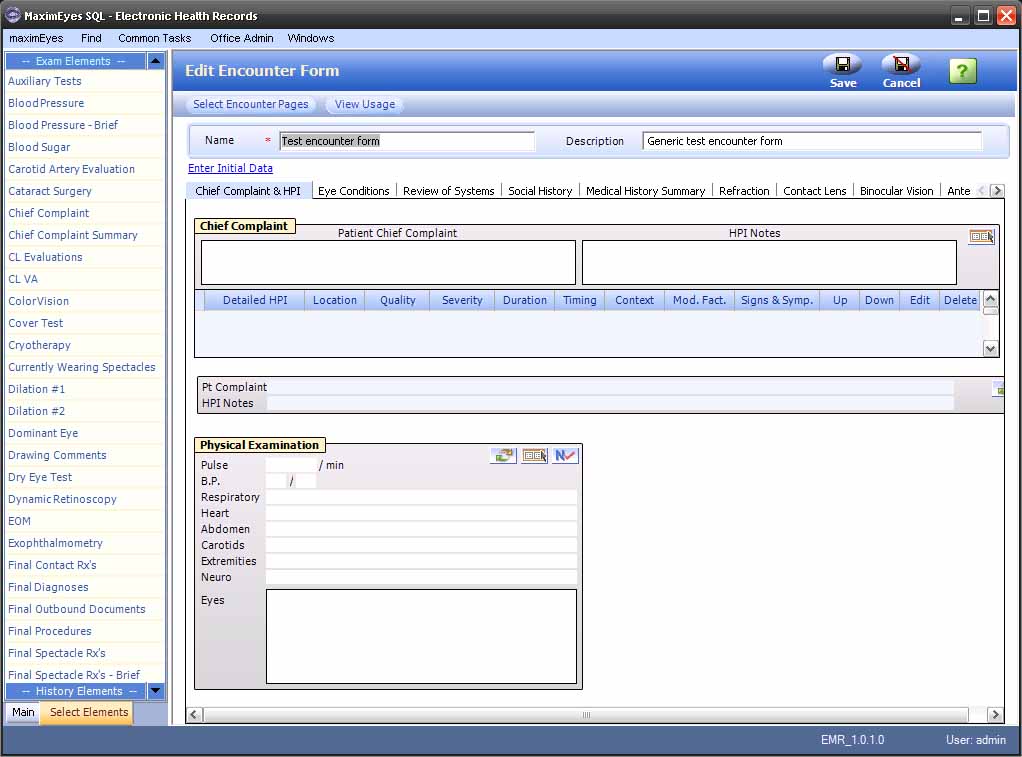Open the Common Tasks menu

pyautogui.click(x=154, y=38)
